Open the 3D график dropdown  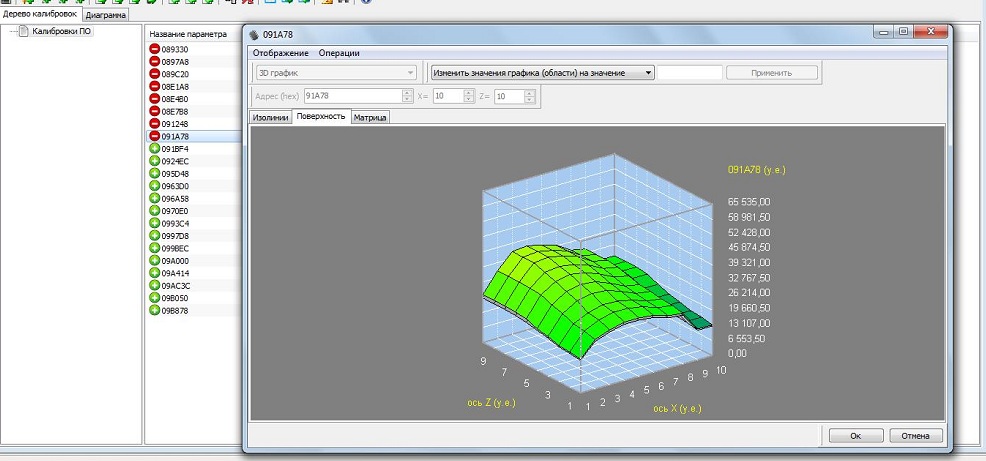335,73
